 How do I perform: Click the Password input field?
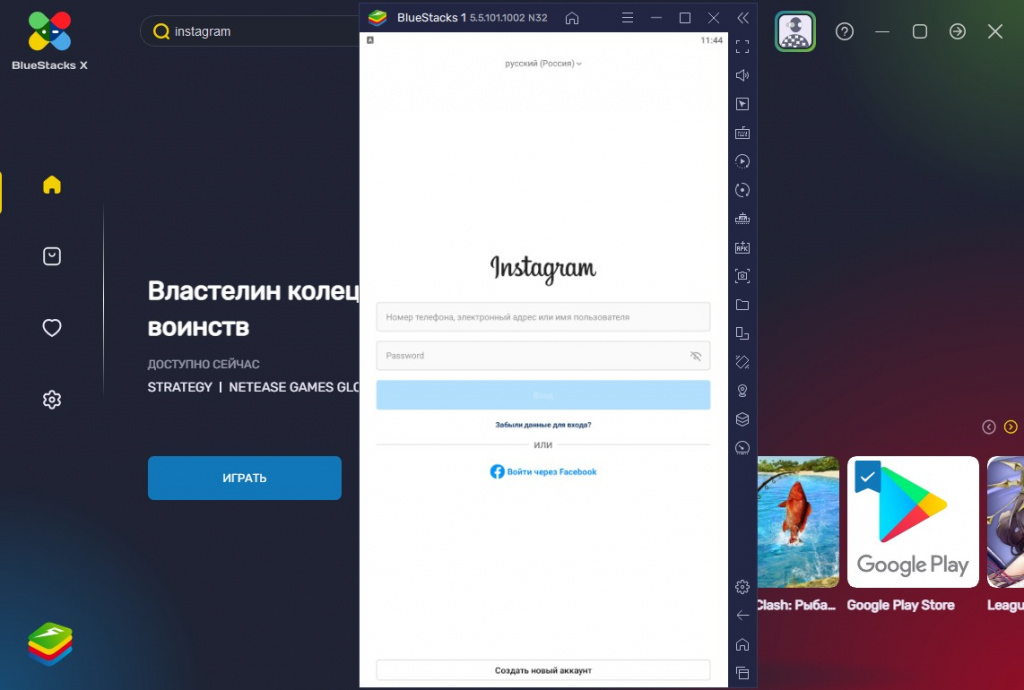[x=543, y=356]
